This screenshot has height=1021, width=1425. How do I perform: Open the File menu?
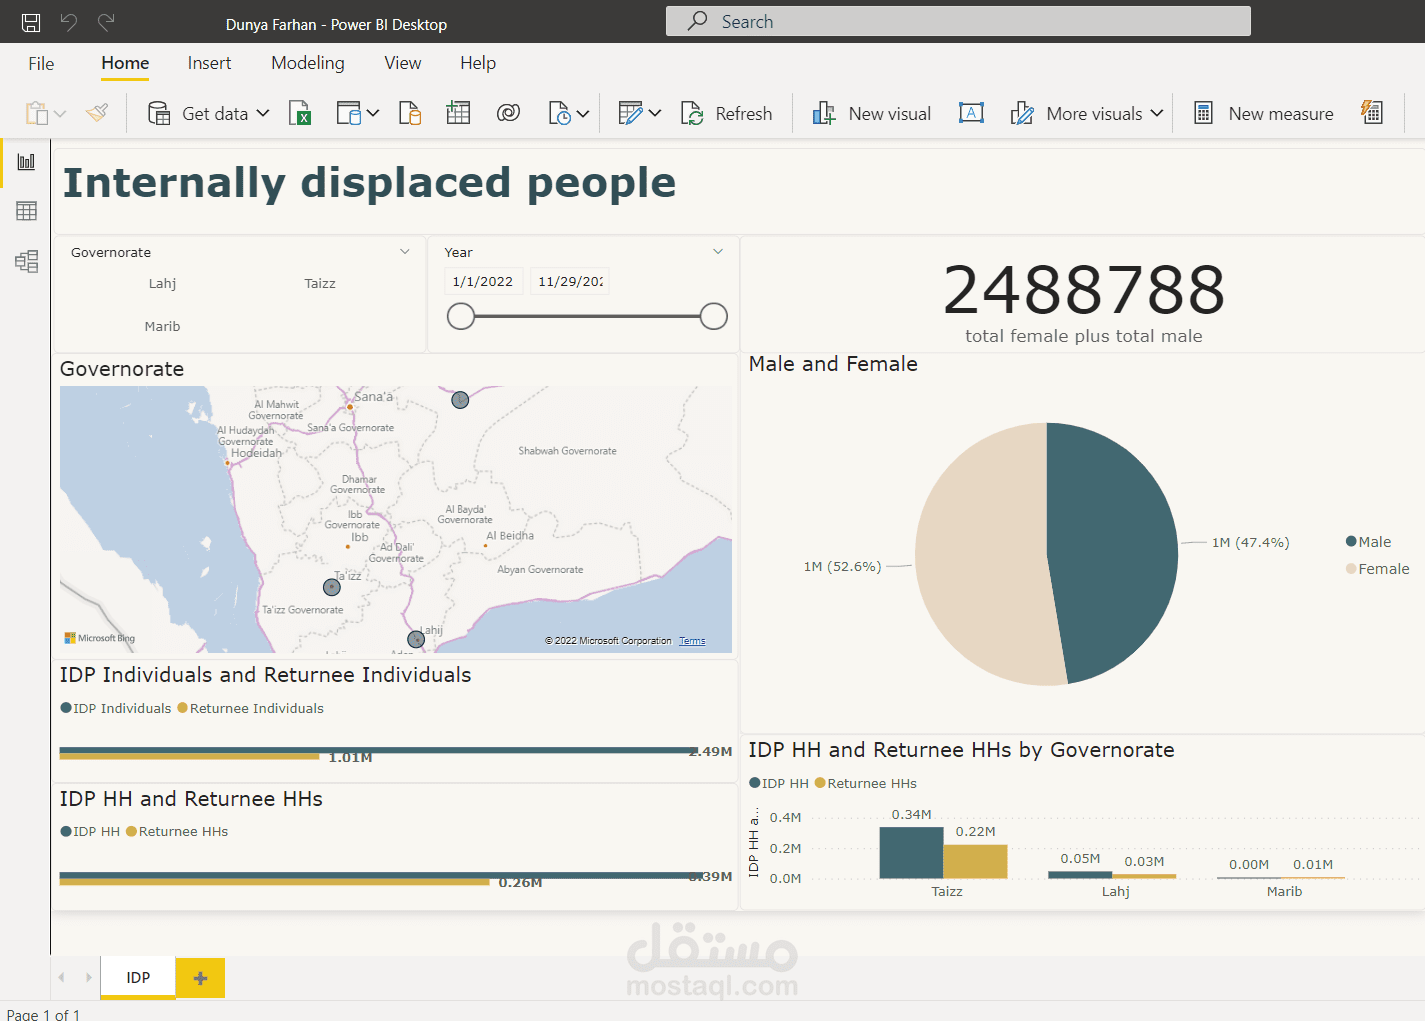(x=41, y=64)
